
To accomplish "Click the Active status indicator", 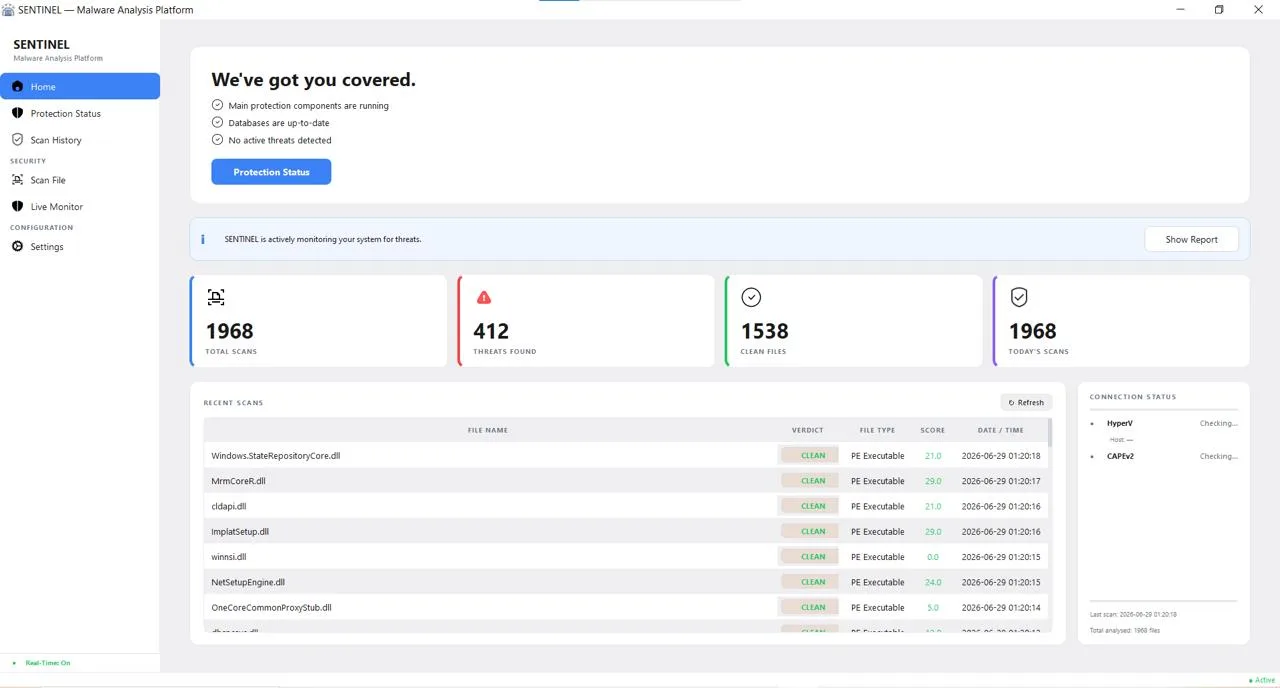I will point(1261,680).
